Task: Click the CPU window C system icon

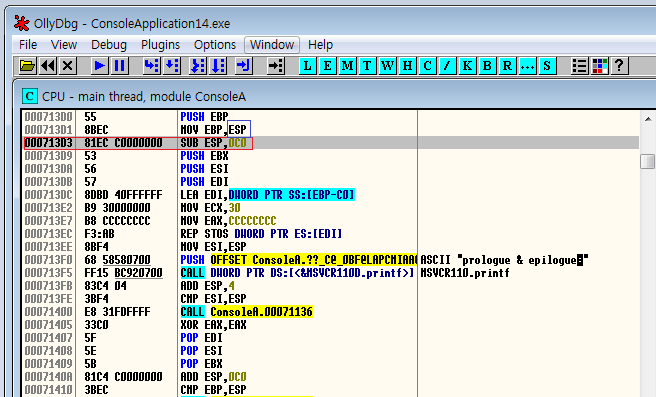Action: (x=30, y=96)
